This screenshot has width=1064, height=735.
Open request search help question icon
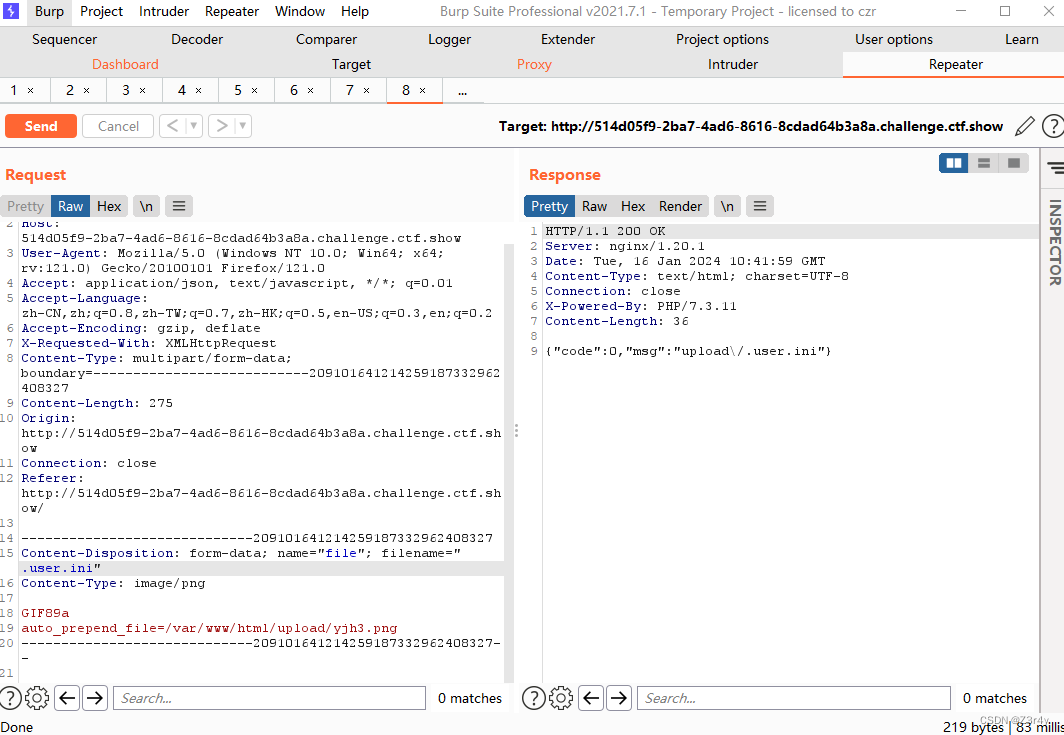point(10,698)
